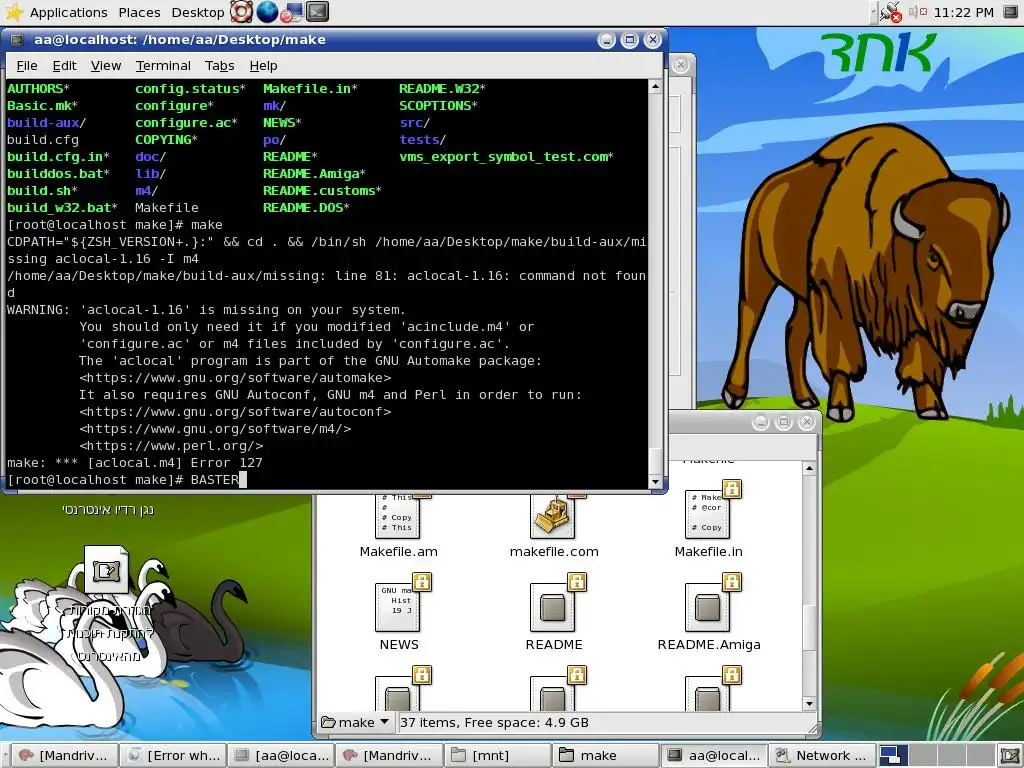The width and height of the screenshot is (1024, 768).
Task: Open the terminal File menu
Action: click(x=27, y=65)
